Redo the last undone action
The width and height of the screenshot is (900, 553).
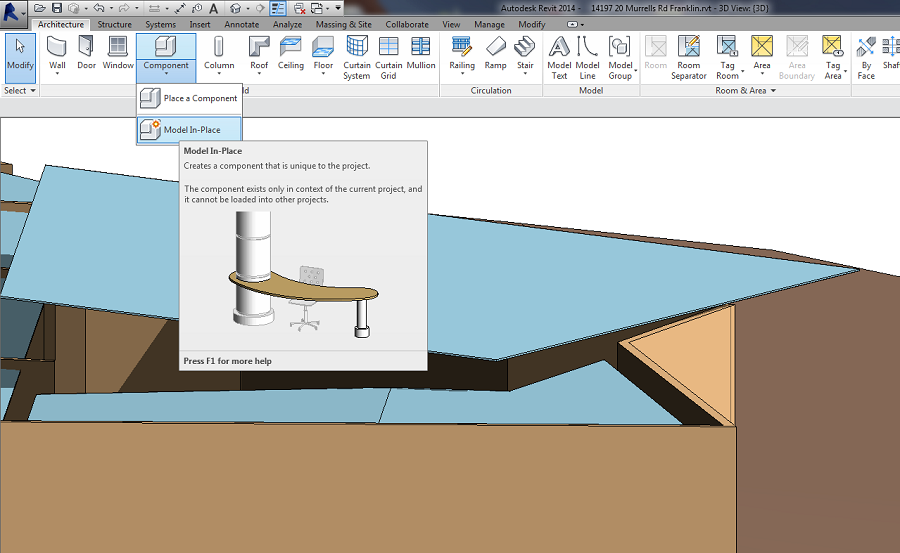coord(124,8)
